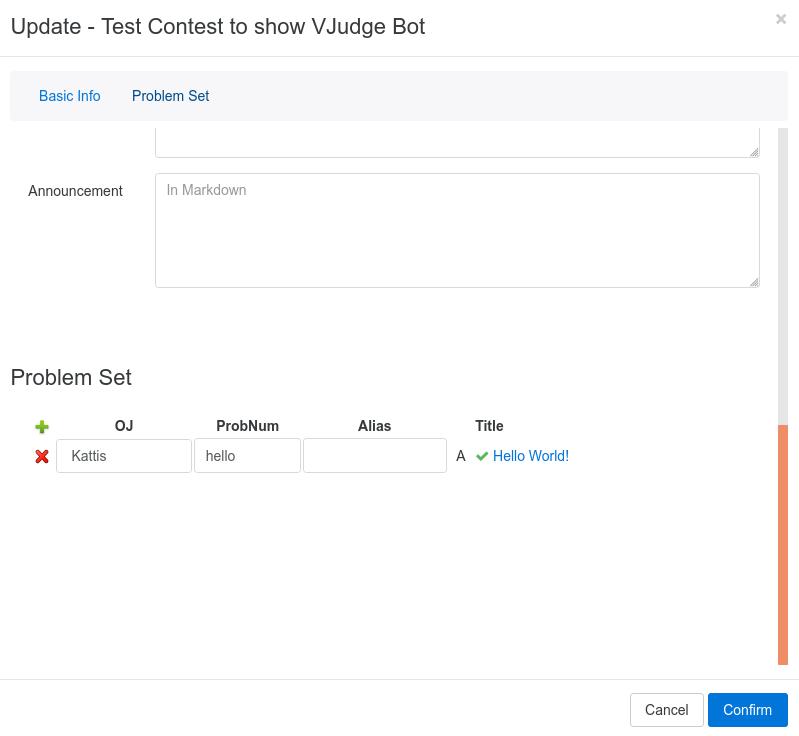799x736 pixels.
Task: Open the Problem Set tab
Action: [x=170, y=96]
